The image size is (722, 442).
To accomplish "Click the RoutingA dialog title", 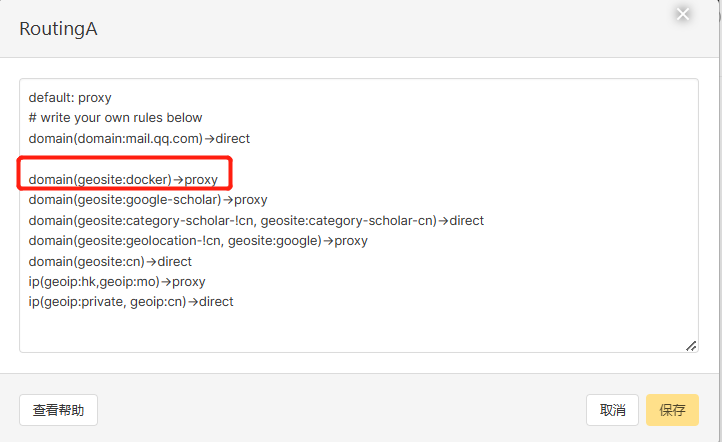I will click(58, 29).
